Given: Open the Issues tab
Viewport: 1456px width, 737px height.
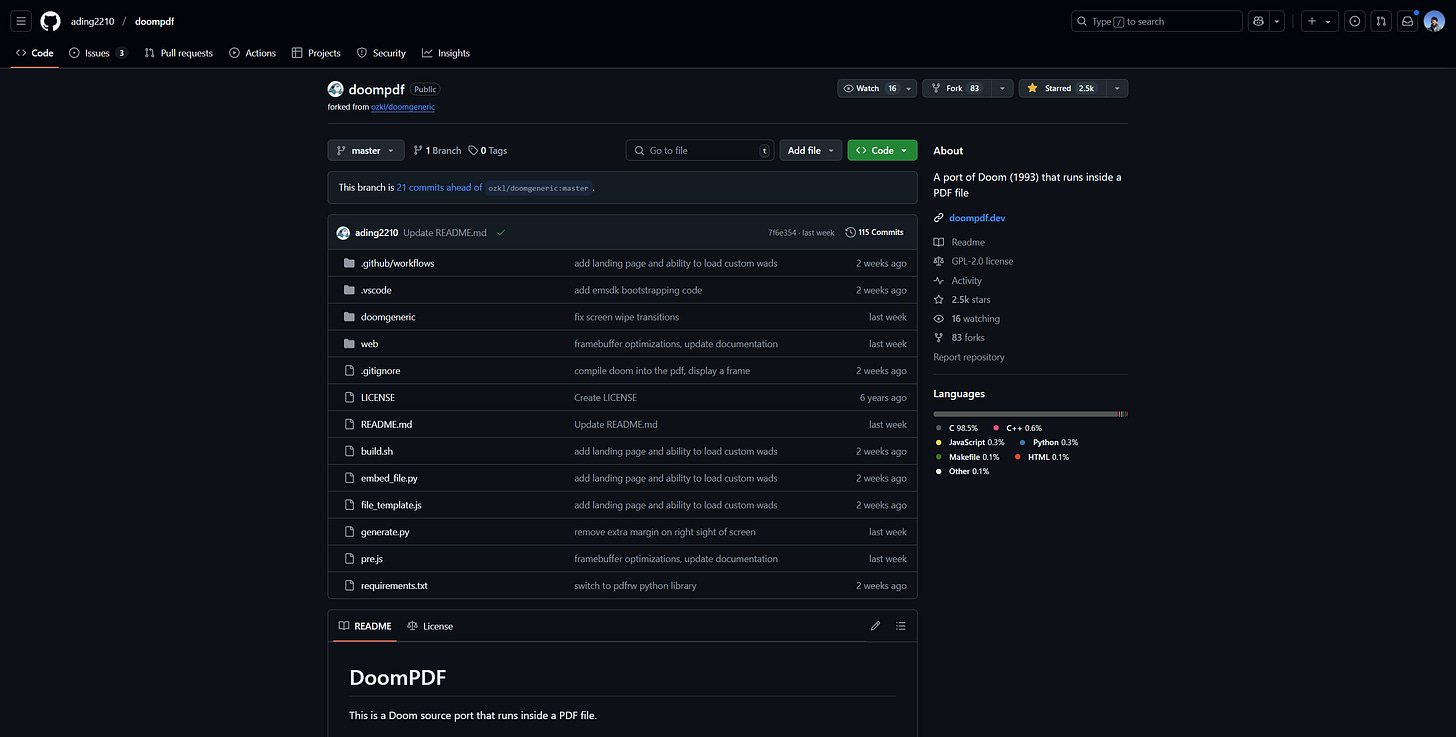Looking at the screenshot, I should point(98,53).
